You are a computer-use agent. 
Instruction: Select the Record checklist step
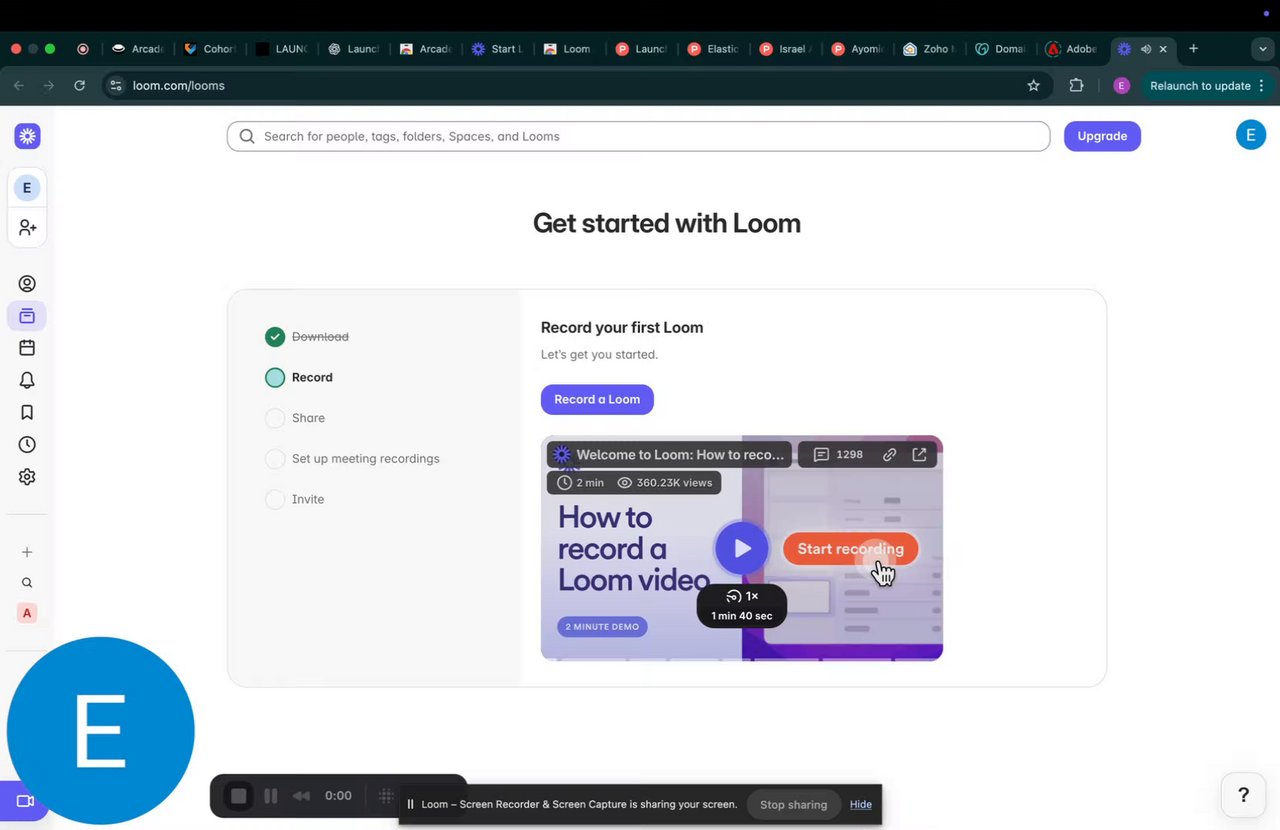(x=299, y=377)
